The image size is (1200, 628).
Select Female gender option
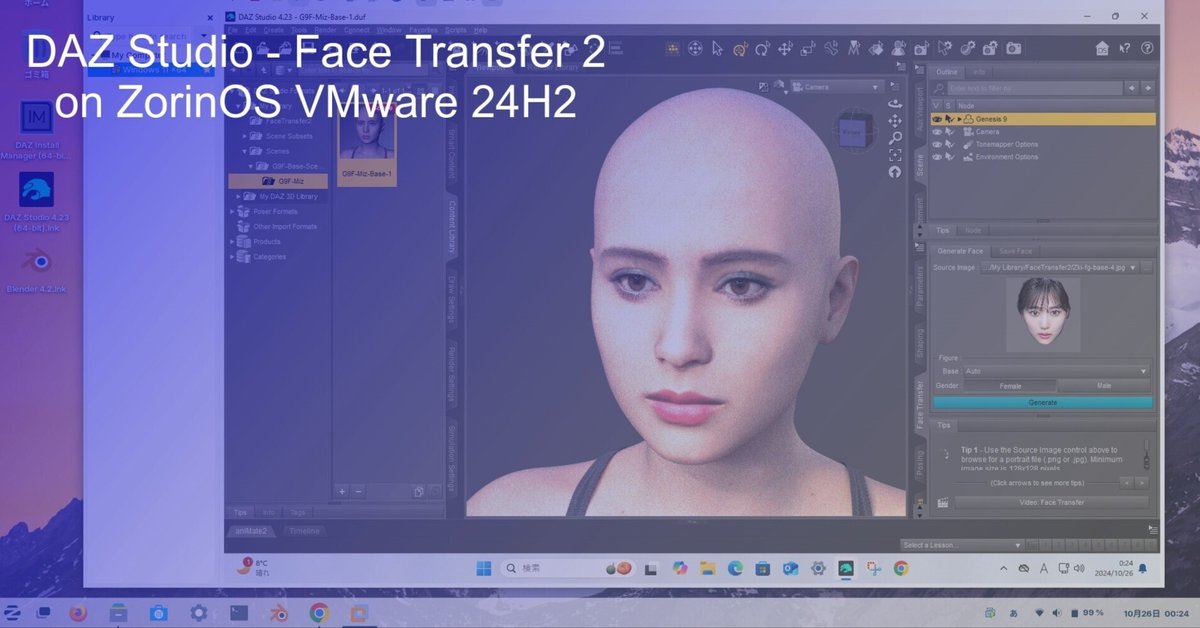click(x=1010, y=386)
